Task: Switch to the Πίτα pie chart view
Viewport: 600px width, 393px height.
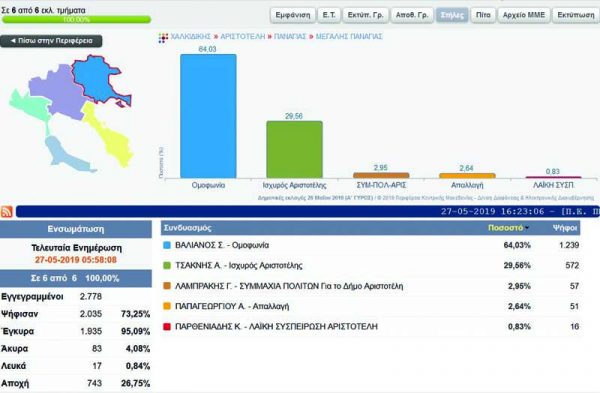Action: click(483, 15)
